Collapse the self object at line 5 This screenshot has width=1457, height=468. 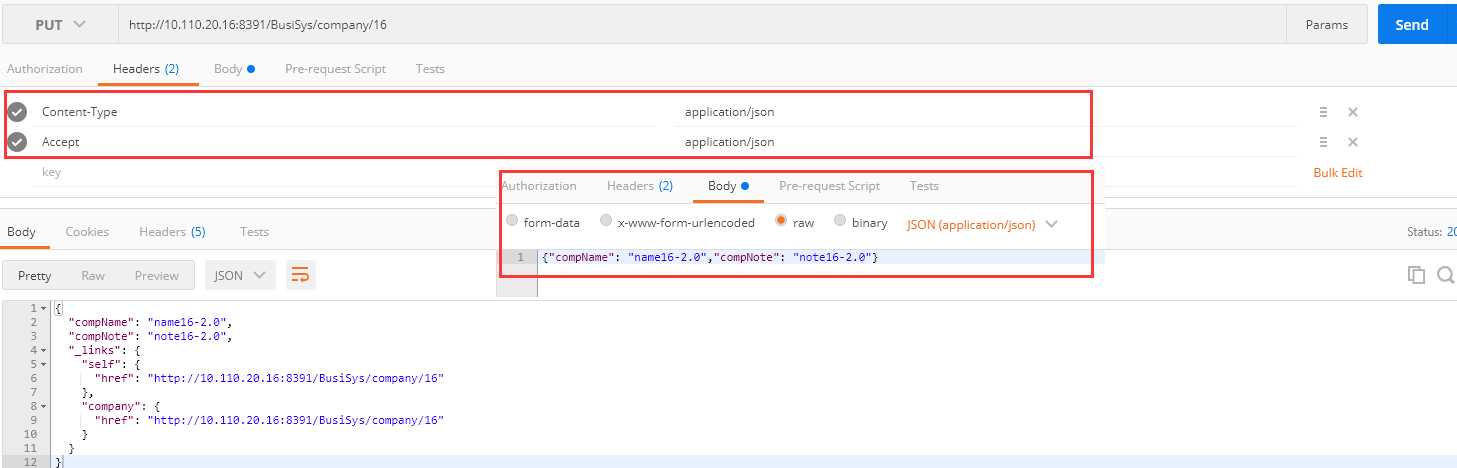pyautogui.click(x=43, y=364)
